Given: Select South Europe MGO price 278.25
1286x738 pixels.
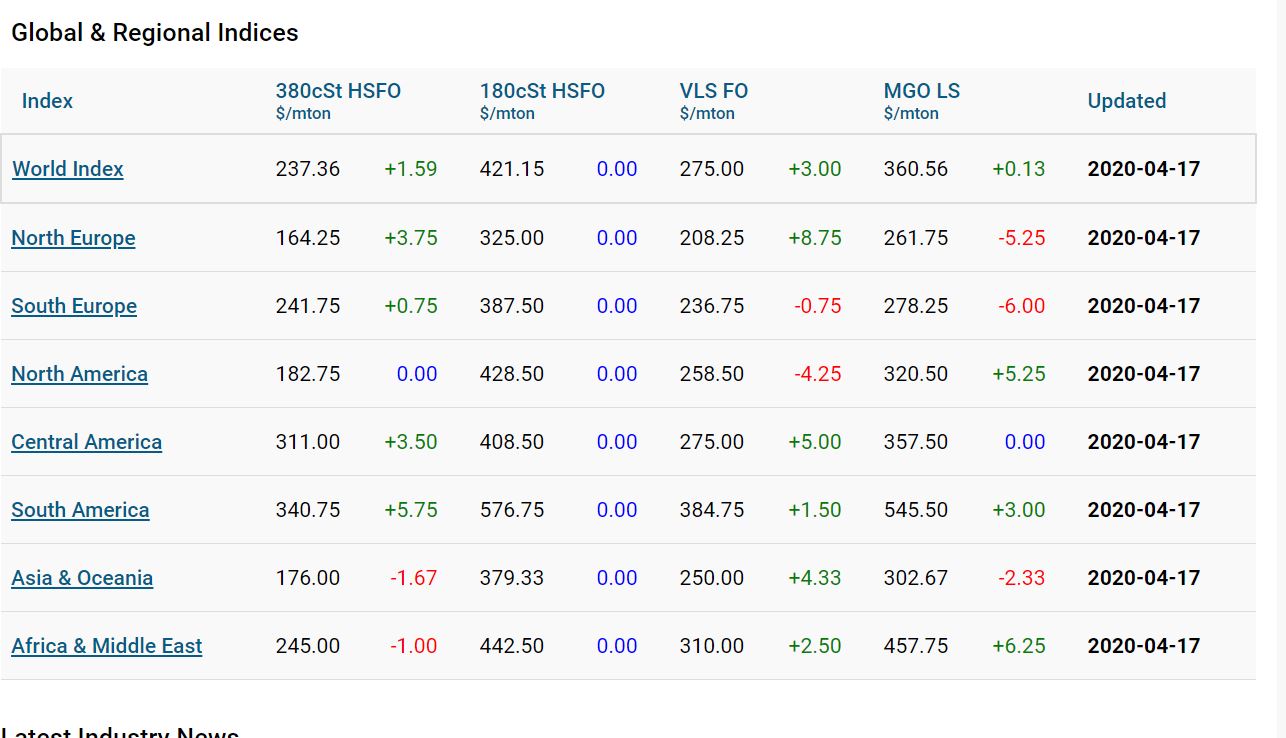Looking at the screenshot, I should point(916,306).
